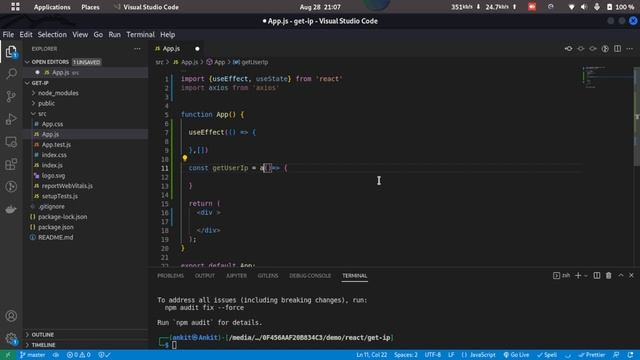
Task: Click the notifications bell icon
Action: point(631,355)
